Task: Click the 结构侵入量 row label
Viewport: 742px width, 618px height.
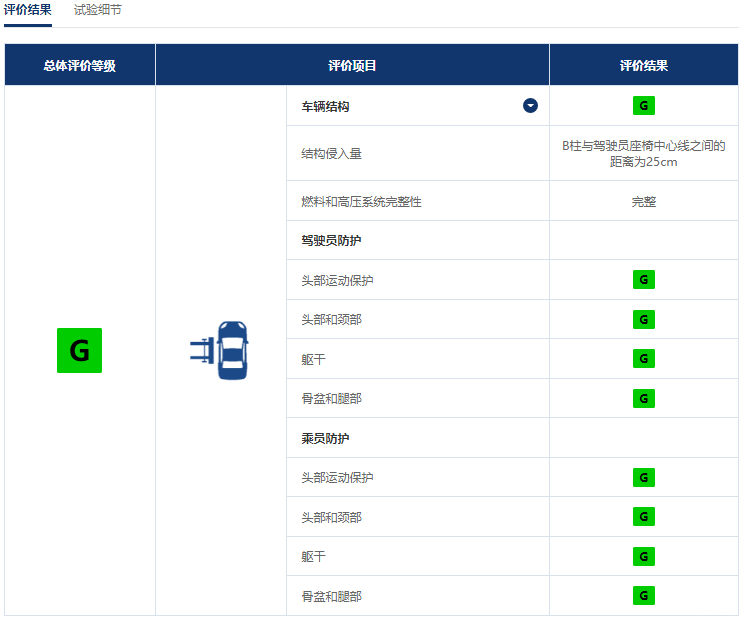Action: [x=331, y=154]
